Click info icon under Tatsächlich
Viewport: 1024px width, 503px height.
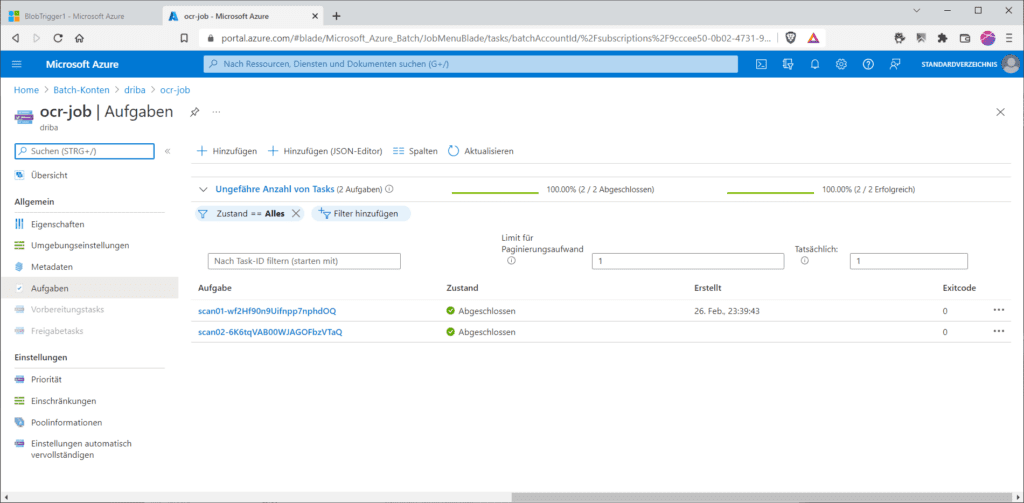point(805,261)
